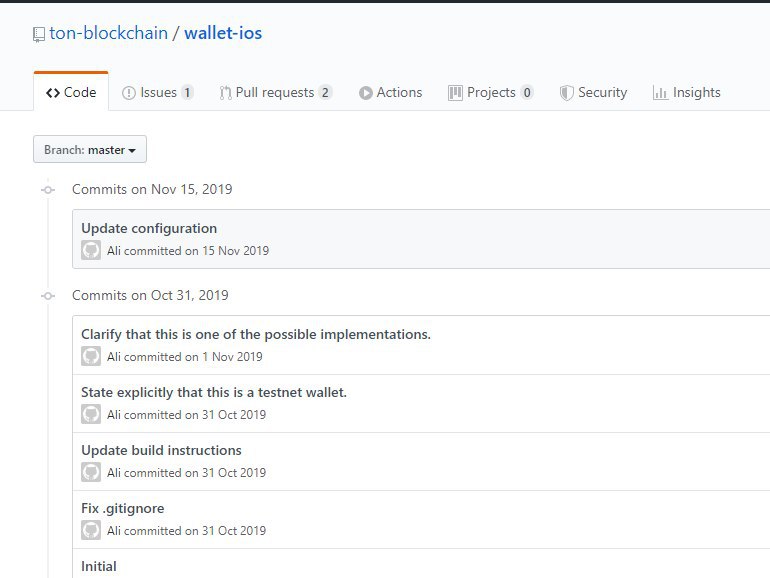770x578 pixels.
Task: Click 'Ali committed on 1 Nov 2019'
Action: [185, 357]
